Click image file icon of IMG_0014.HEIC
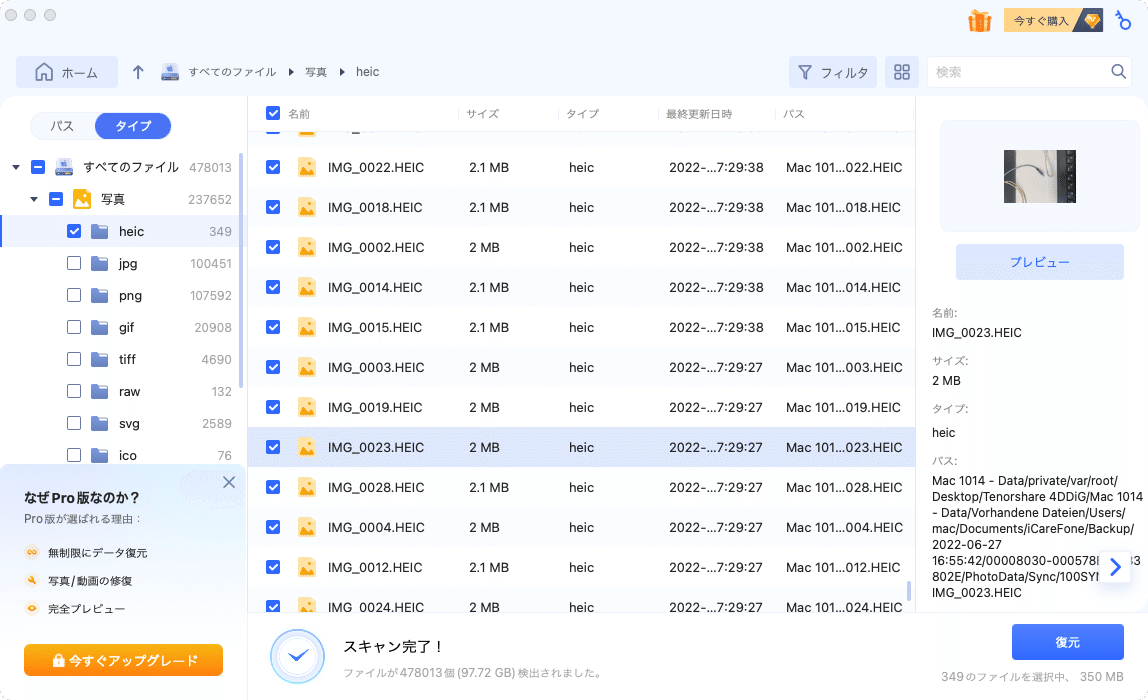 click(x=307, y=288)
